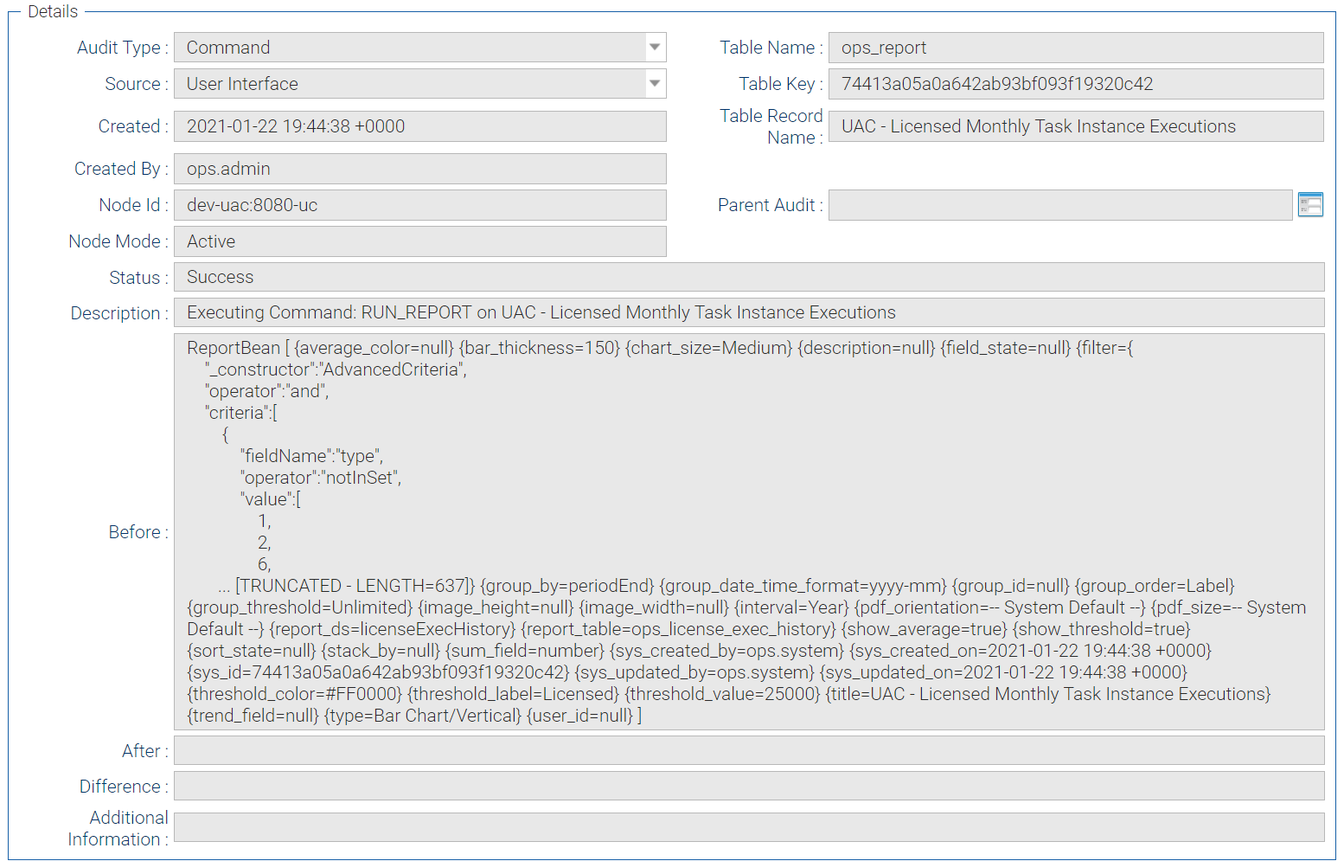Expand the Source dropdown arrow
Image resolution: width=1344 pixels, height=861 pixels.
(654, 84)
